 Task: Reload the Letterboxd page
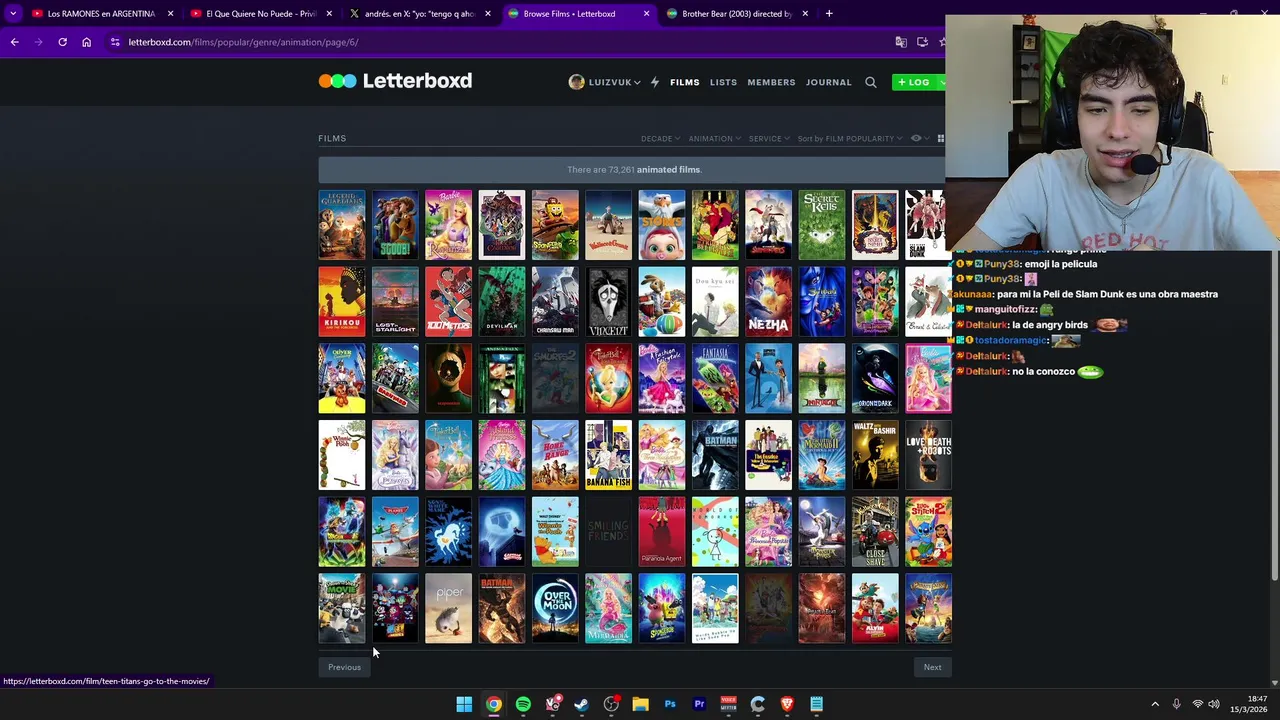tap(62, 42)
